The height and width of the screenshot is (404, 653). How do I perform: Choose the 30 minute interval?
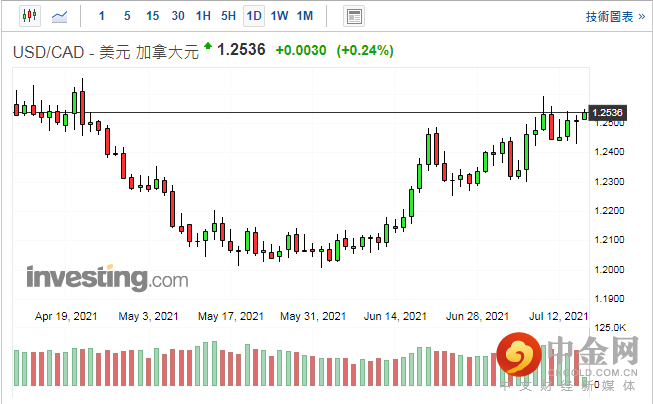point(178,16)
